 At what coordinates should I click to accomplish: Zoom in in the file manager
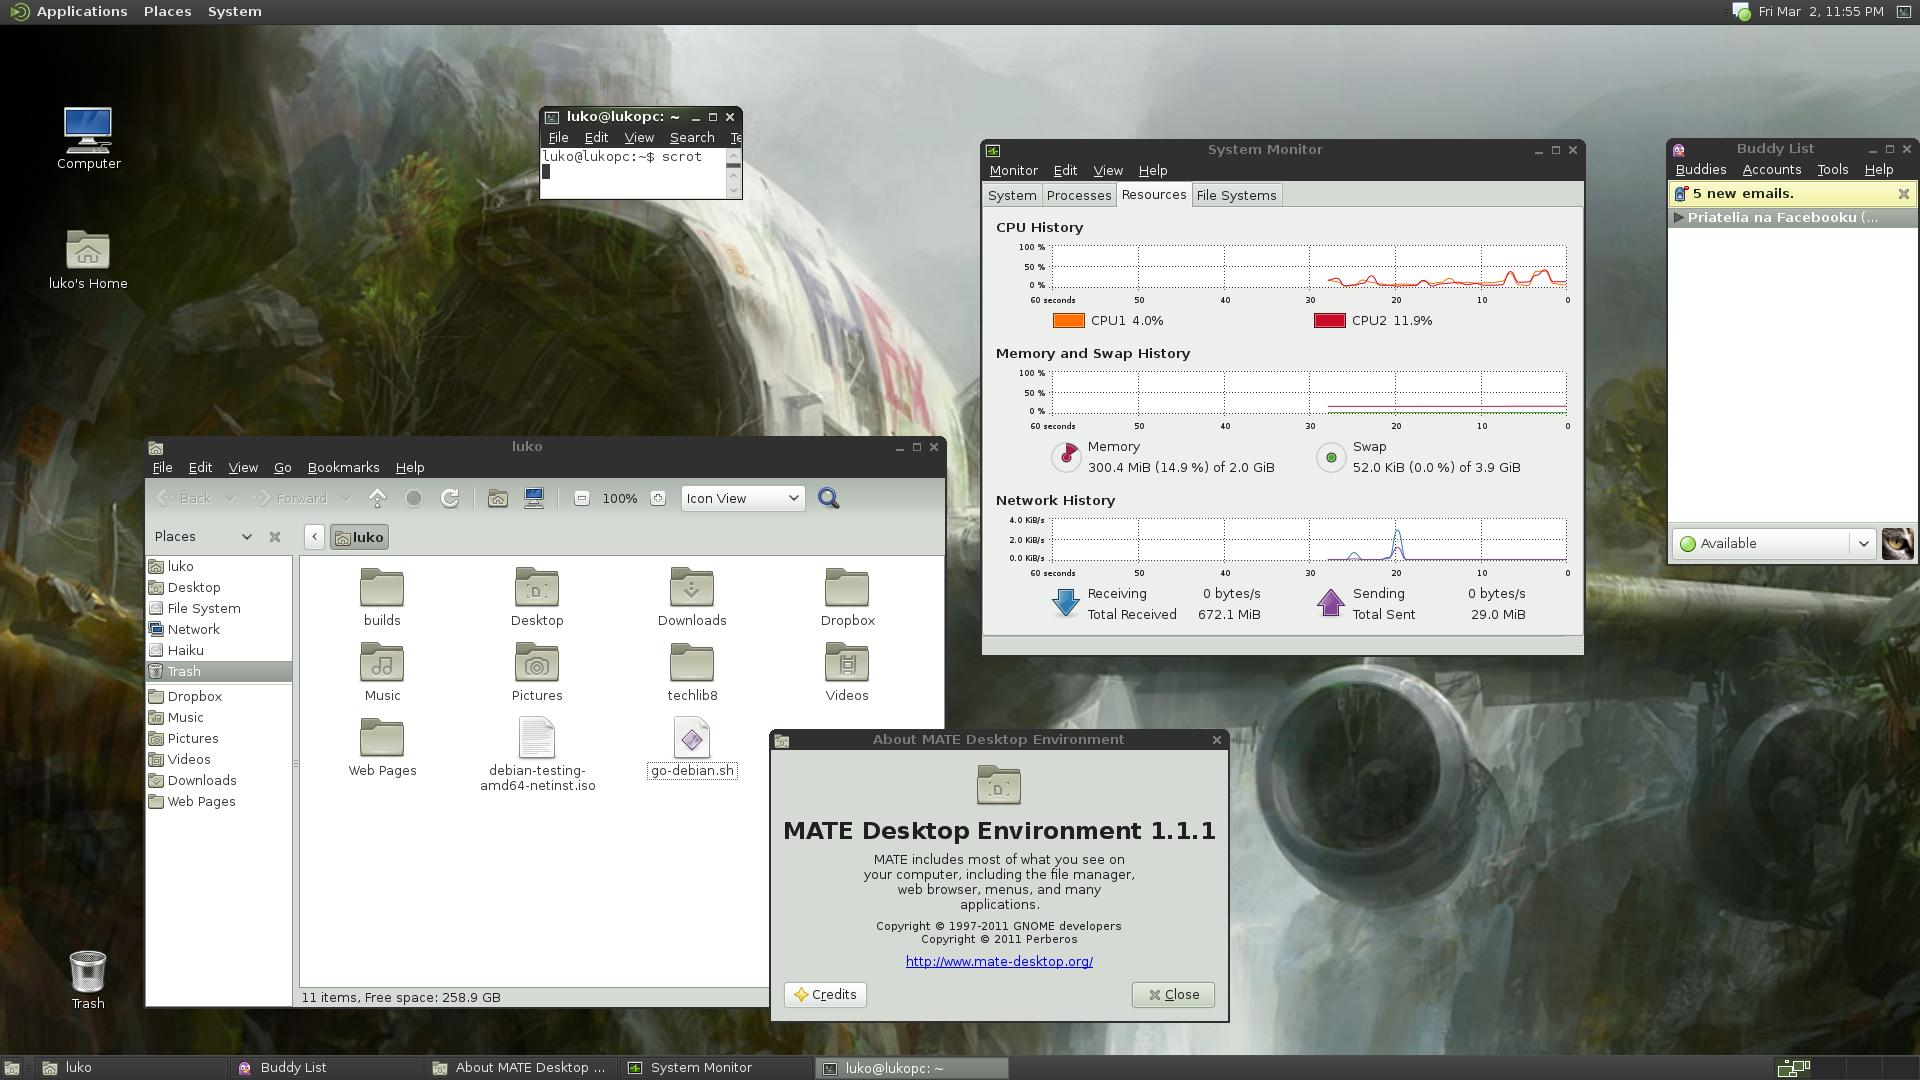click(657, 498)
